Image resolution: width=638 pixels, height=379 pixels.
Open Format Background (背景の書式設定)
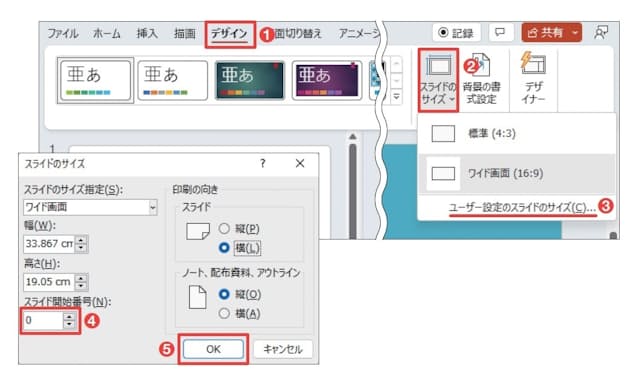point(482,80)
